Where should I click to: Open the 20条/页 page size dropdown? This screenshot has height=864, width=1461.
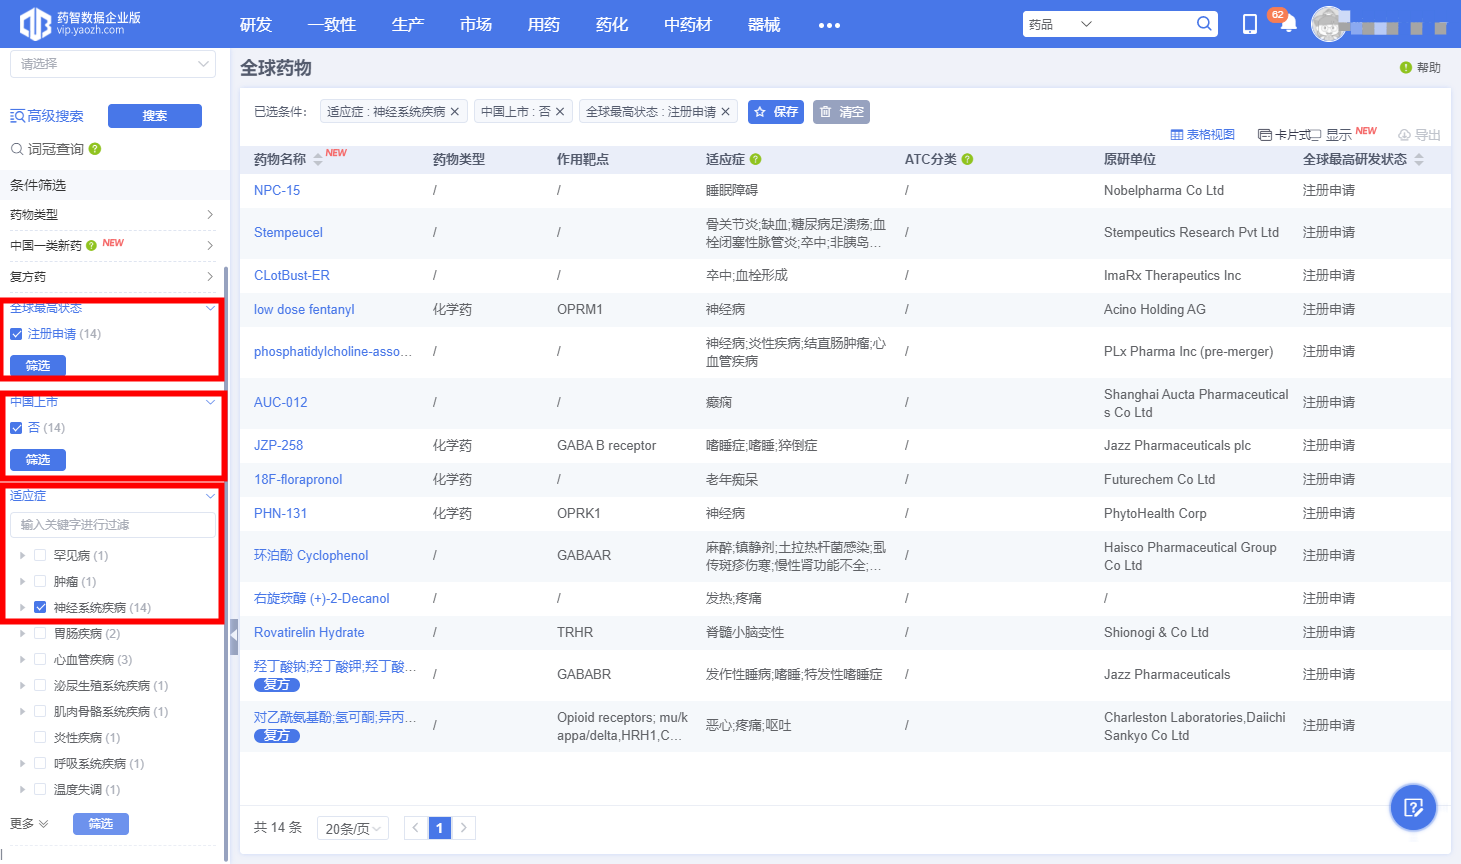pos(354,828)
